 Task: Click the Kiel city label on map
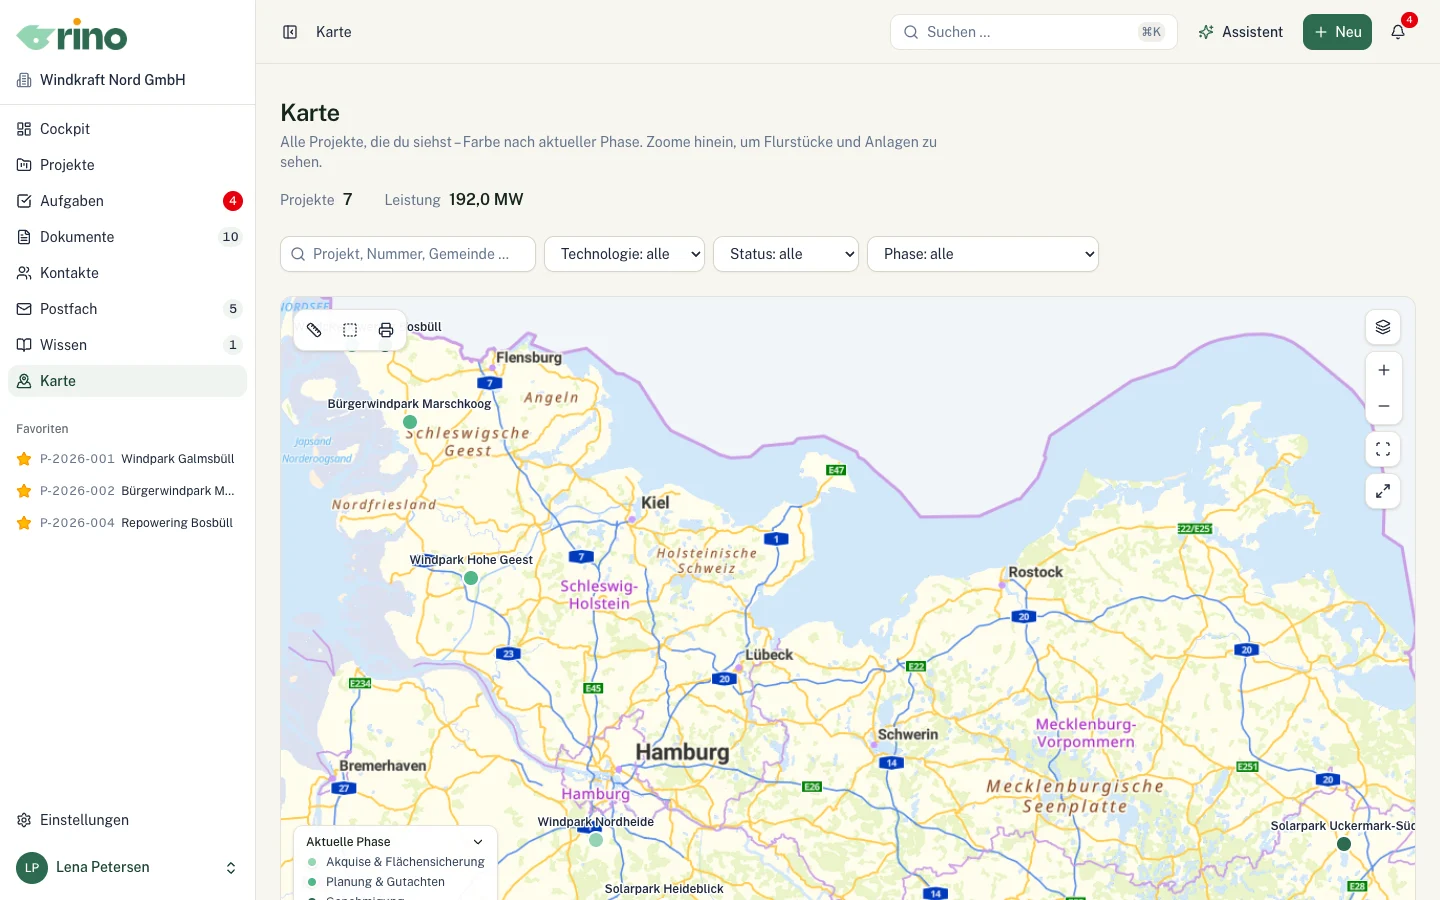pyautogui.click(x=655, y=502)
